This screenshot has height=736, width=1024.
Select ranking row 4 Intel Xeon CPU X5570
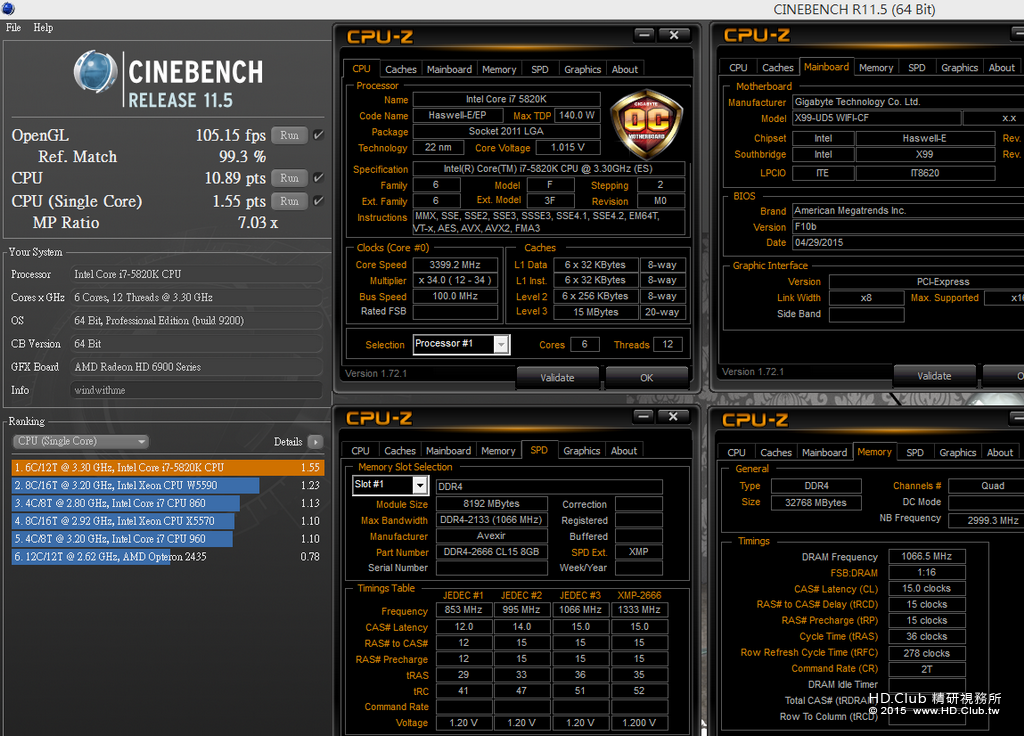tap(168, 521)
